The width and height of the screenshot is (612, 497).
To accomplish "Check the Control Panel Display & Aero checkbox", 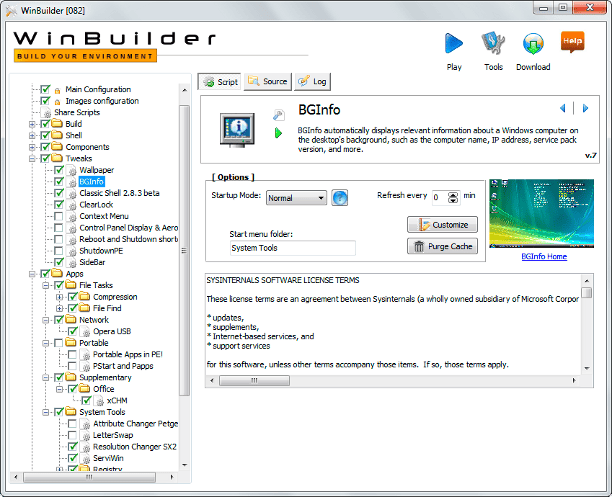I will tap(59, 228).
